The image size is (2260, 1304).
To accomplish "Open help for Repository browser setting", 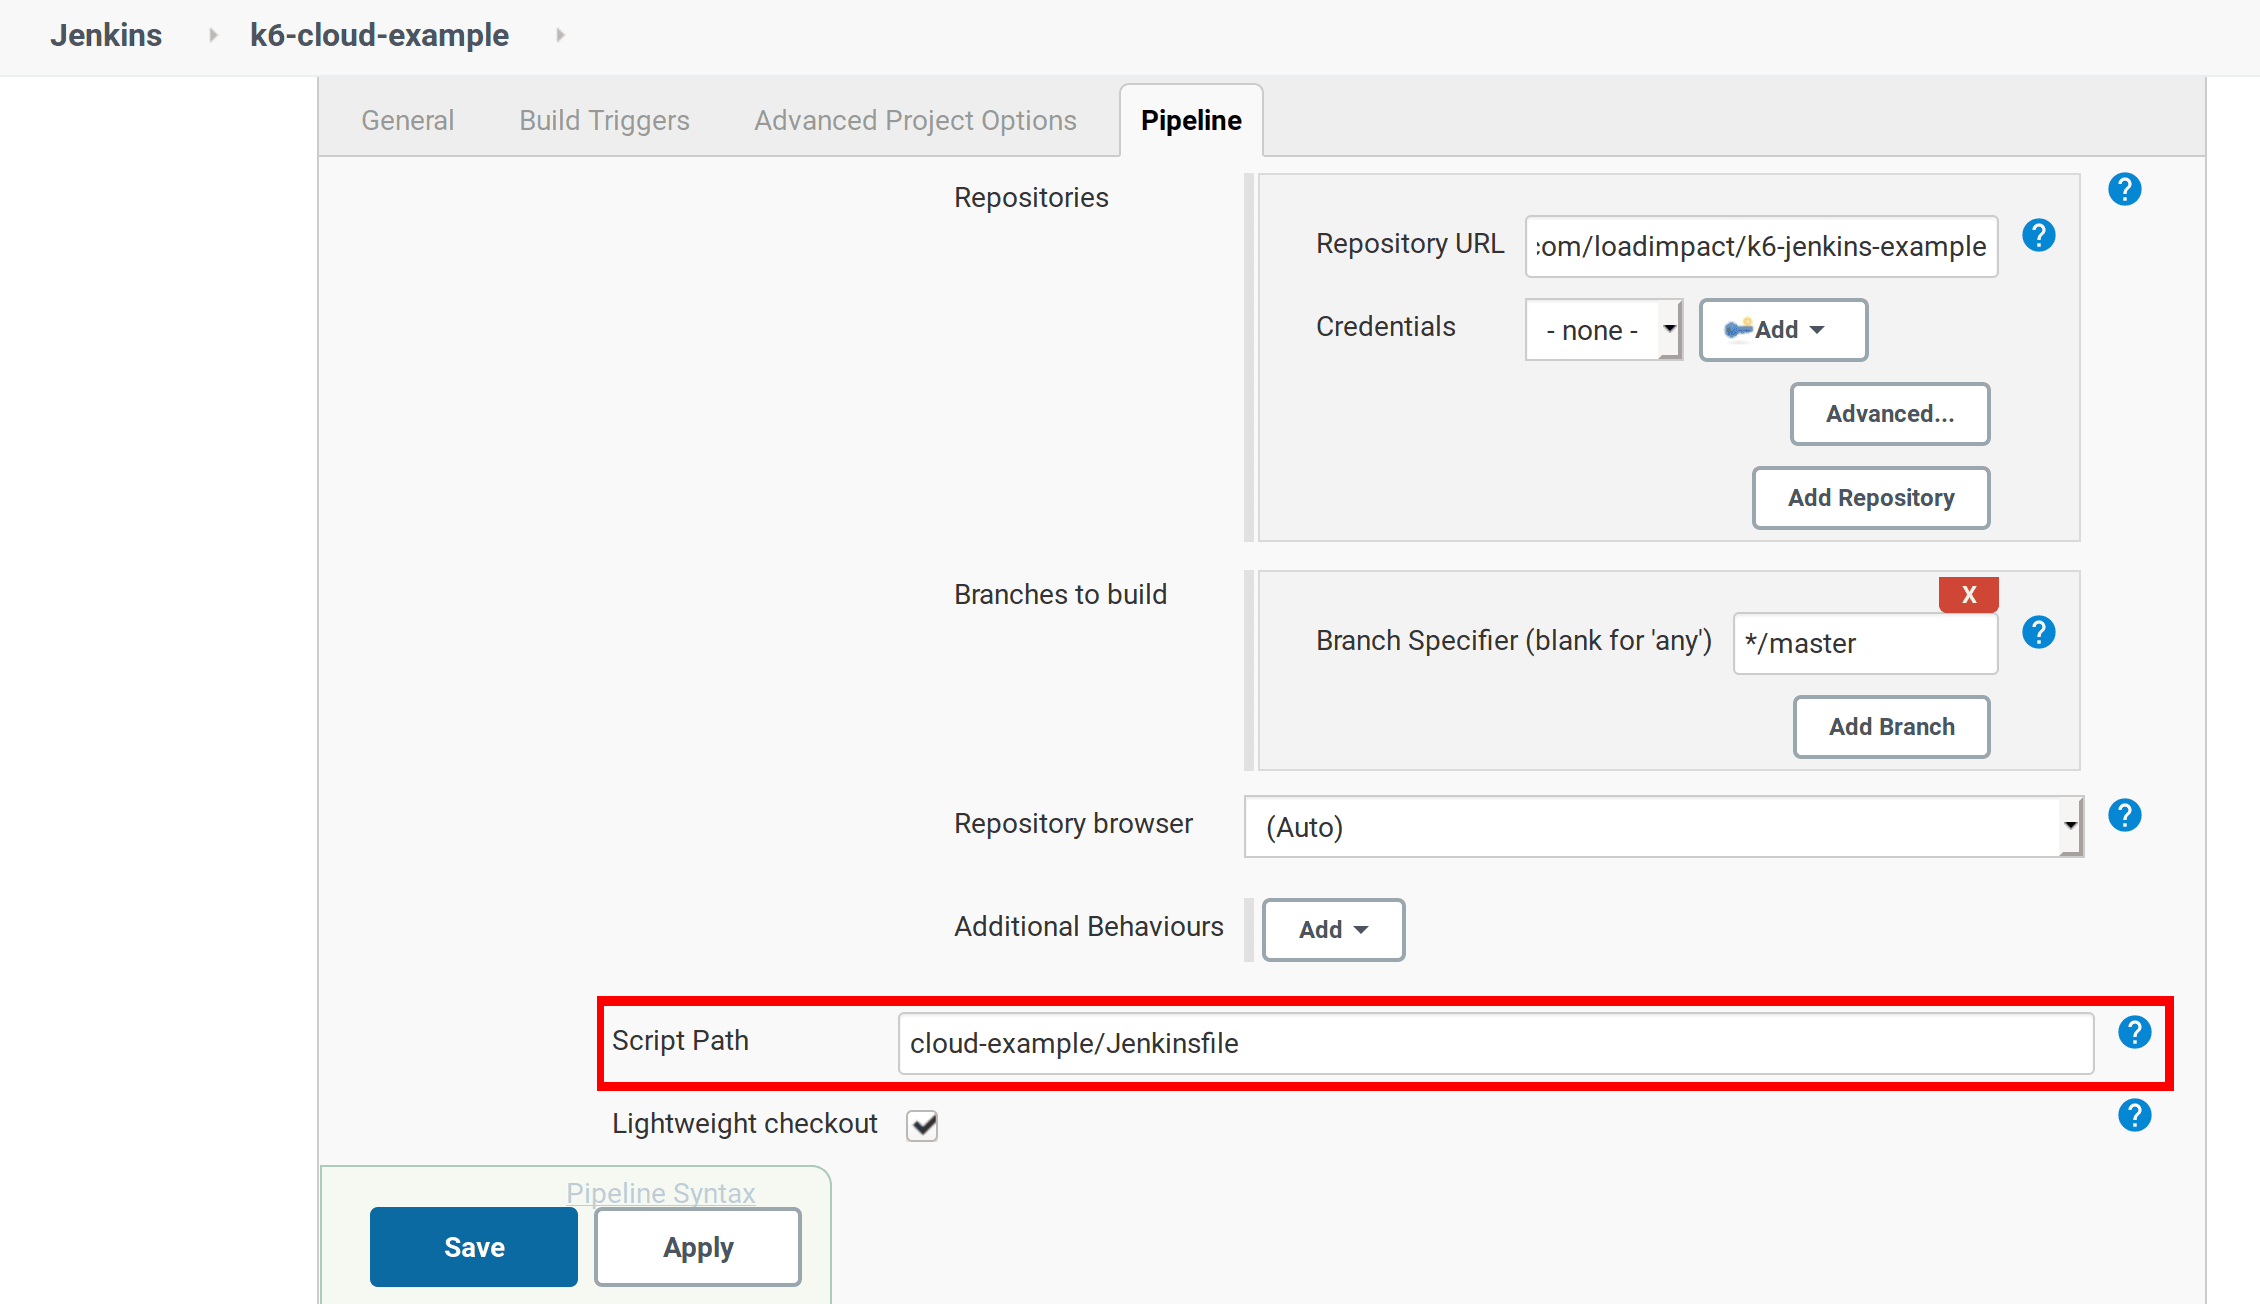I will point(2125,816).
